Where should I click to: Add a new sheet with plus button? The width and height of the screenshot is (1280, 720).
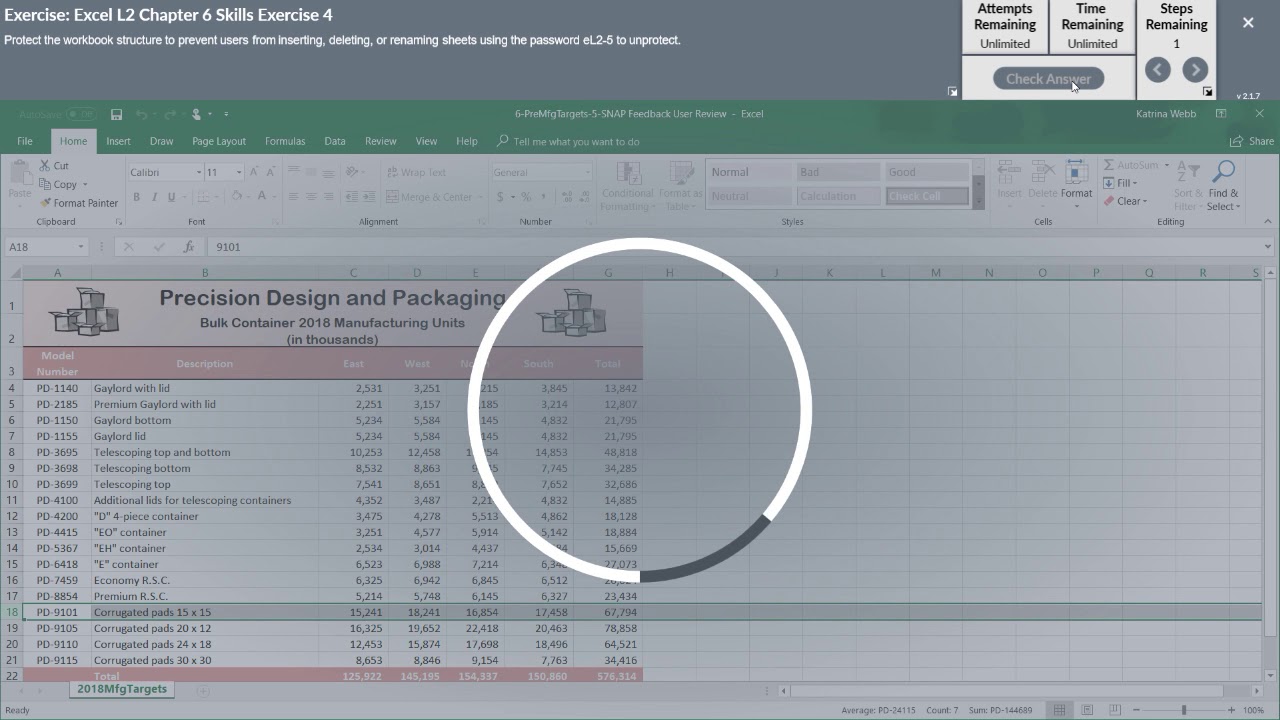point(203,690)
